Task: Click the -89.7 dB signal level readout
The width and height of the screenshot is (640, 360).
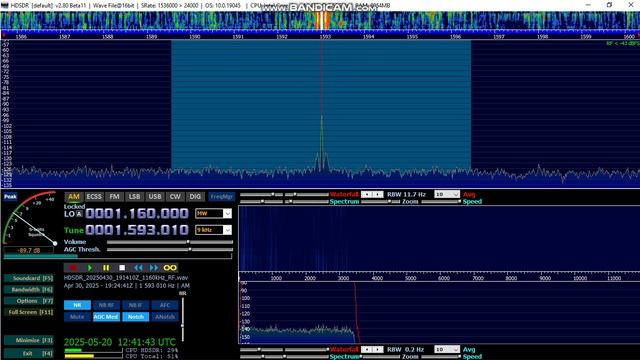Action: point(29,250)
